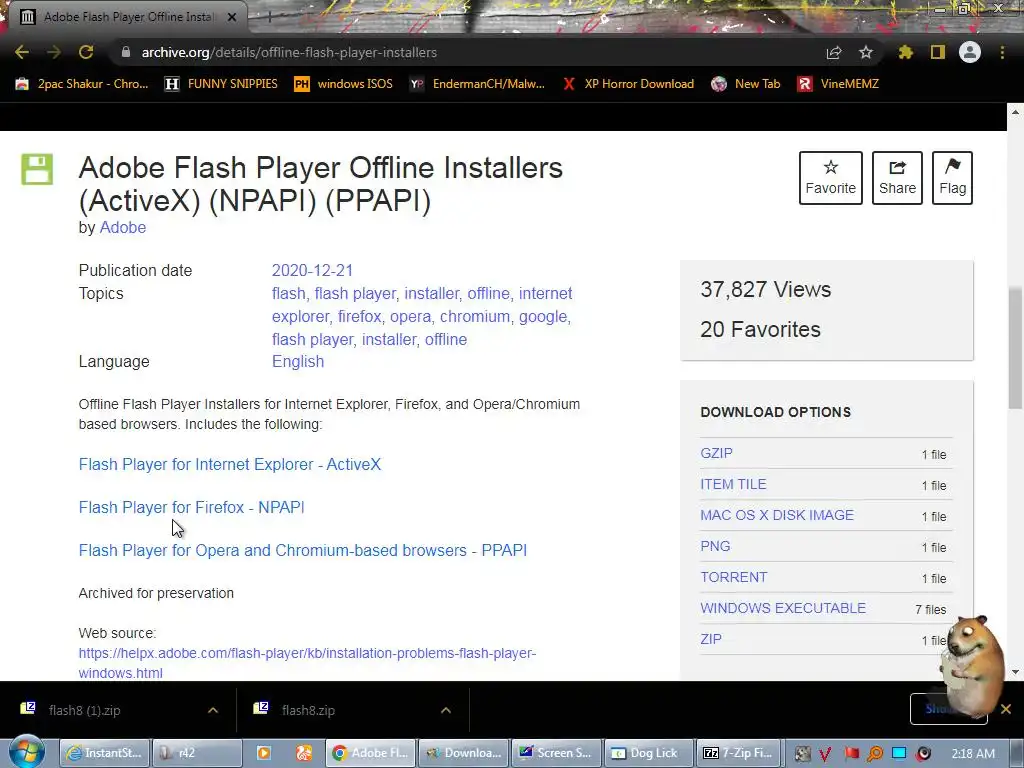Click the scrollbar up arrow
The image size is (1024, 768).
point(1015,112)
